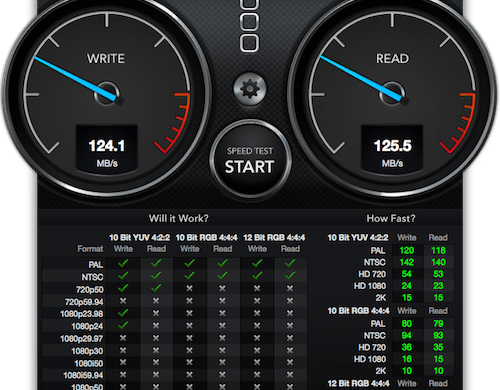
Task: Click 1080p29.97 10 Bit YUV Write cross
Action: tap(123, 338)
